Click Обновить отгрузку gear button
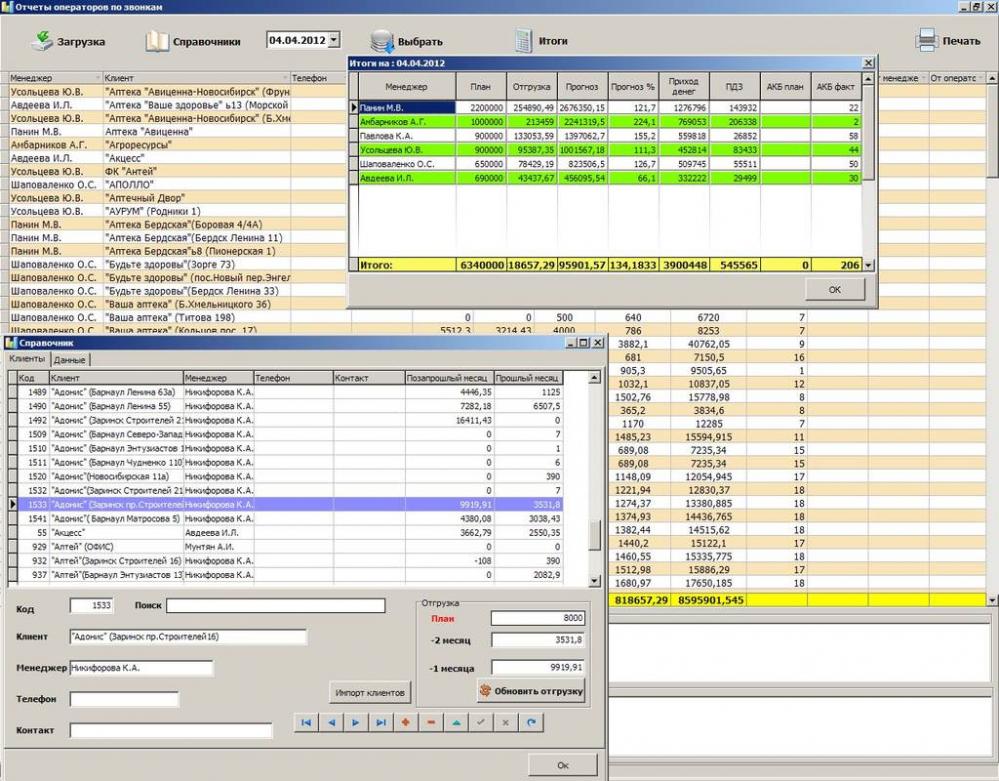 [531, 691]
